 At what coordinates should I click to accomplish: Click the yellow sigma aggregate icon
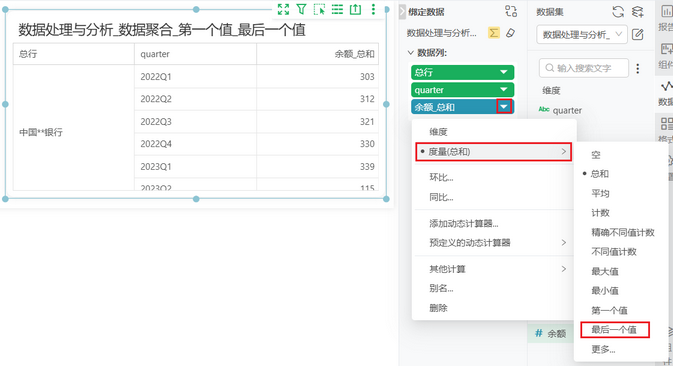click(494, 33)
